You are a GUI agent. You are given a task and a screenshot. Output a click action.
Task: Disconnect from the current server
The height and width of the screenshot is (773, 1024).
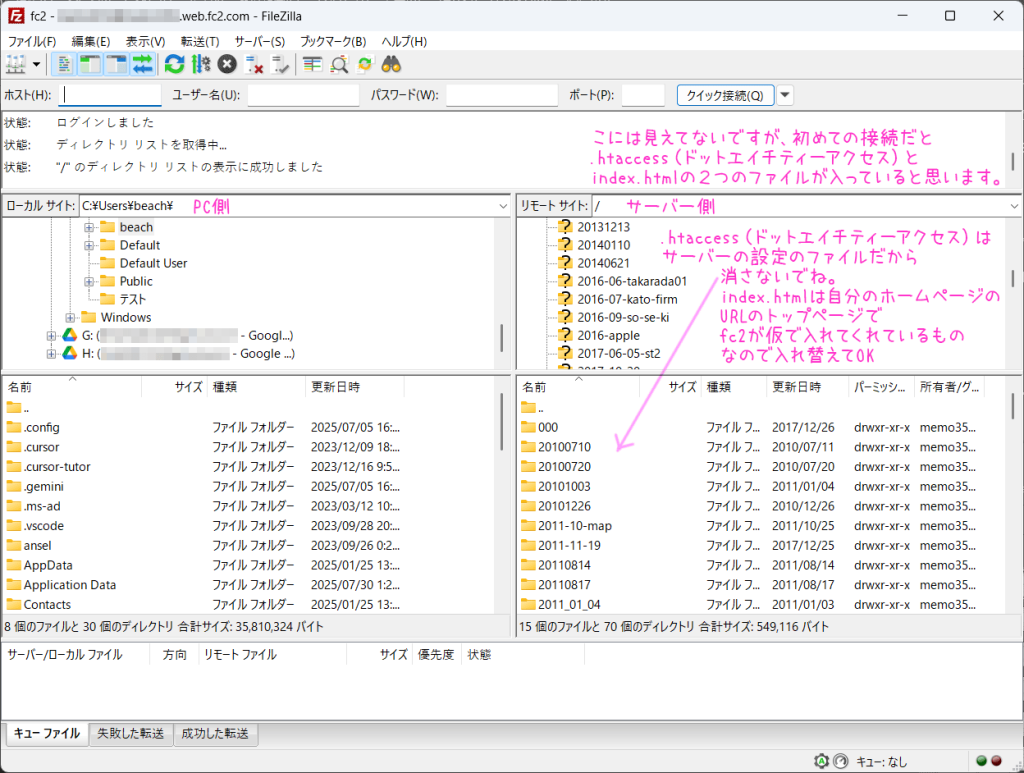[x=253, y=65]
